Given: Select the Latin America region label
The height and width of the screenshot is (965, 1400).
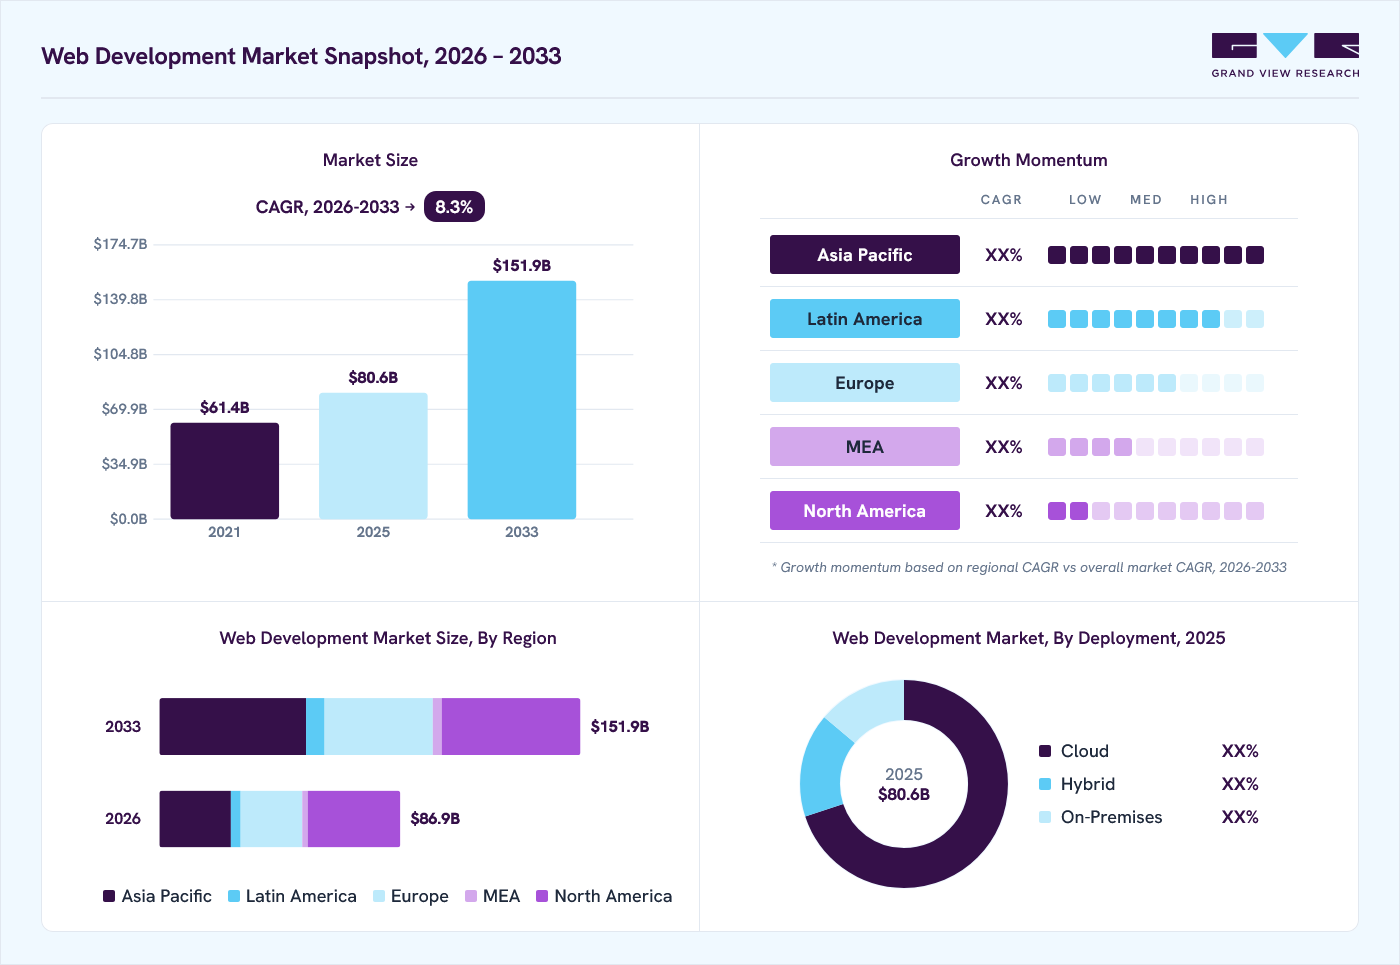Looking at the screenshot, I should click(x=865, y=319).
